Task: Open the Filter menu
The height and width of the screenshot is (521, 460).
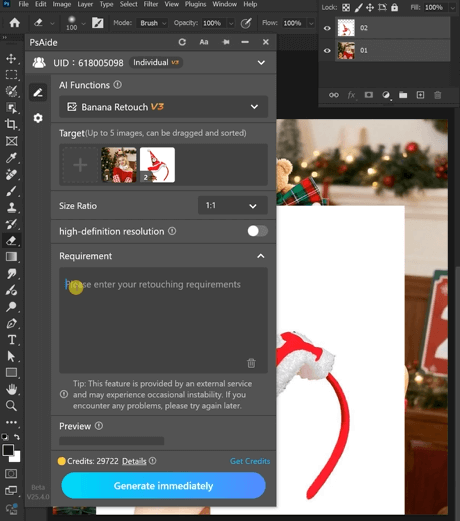Action: [x=151, y=4]
